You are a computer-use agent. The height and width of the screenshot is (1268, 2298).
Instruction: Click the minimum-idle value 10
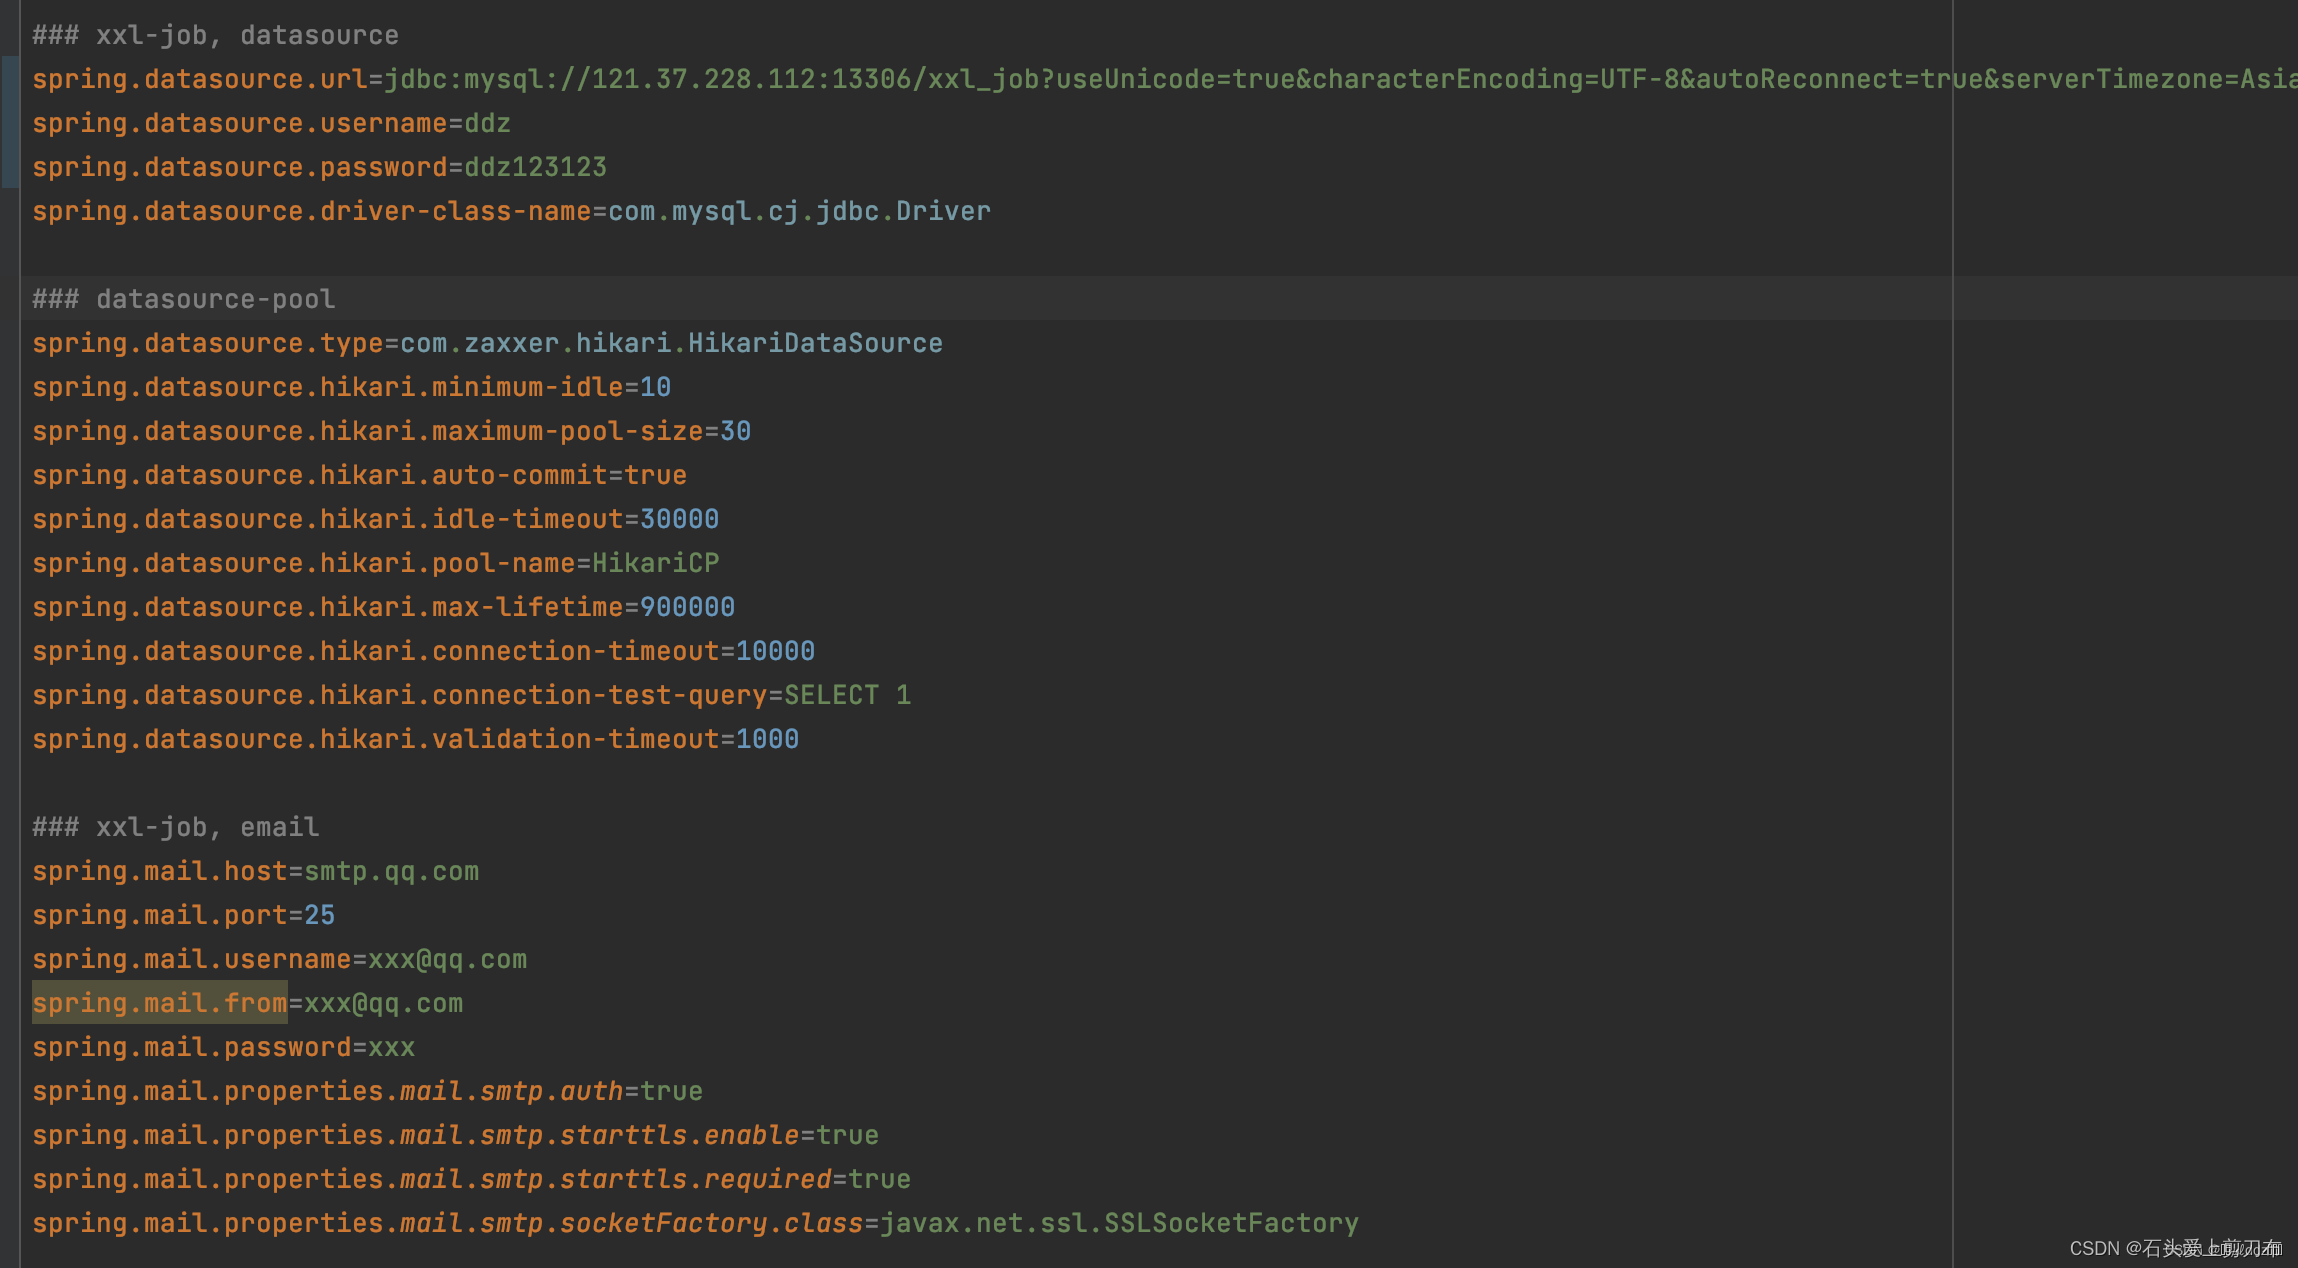[x=655, y=387]
